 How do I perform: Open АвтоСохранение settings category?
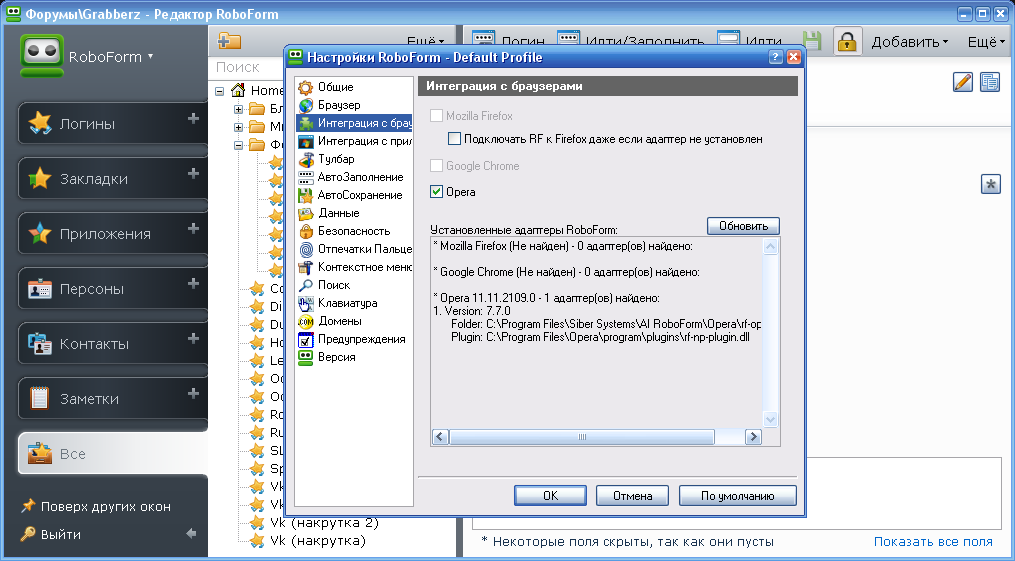click(x=350, y=195)
